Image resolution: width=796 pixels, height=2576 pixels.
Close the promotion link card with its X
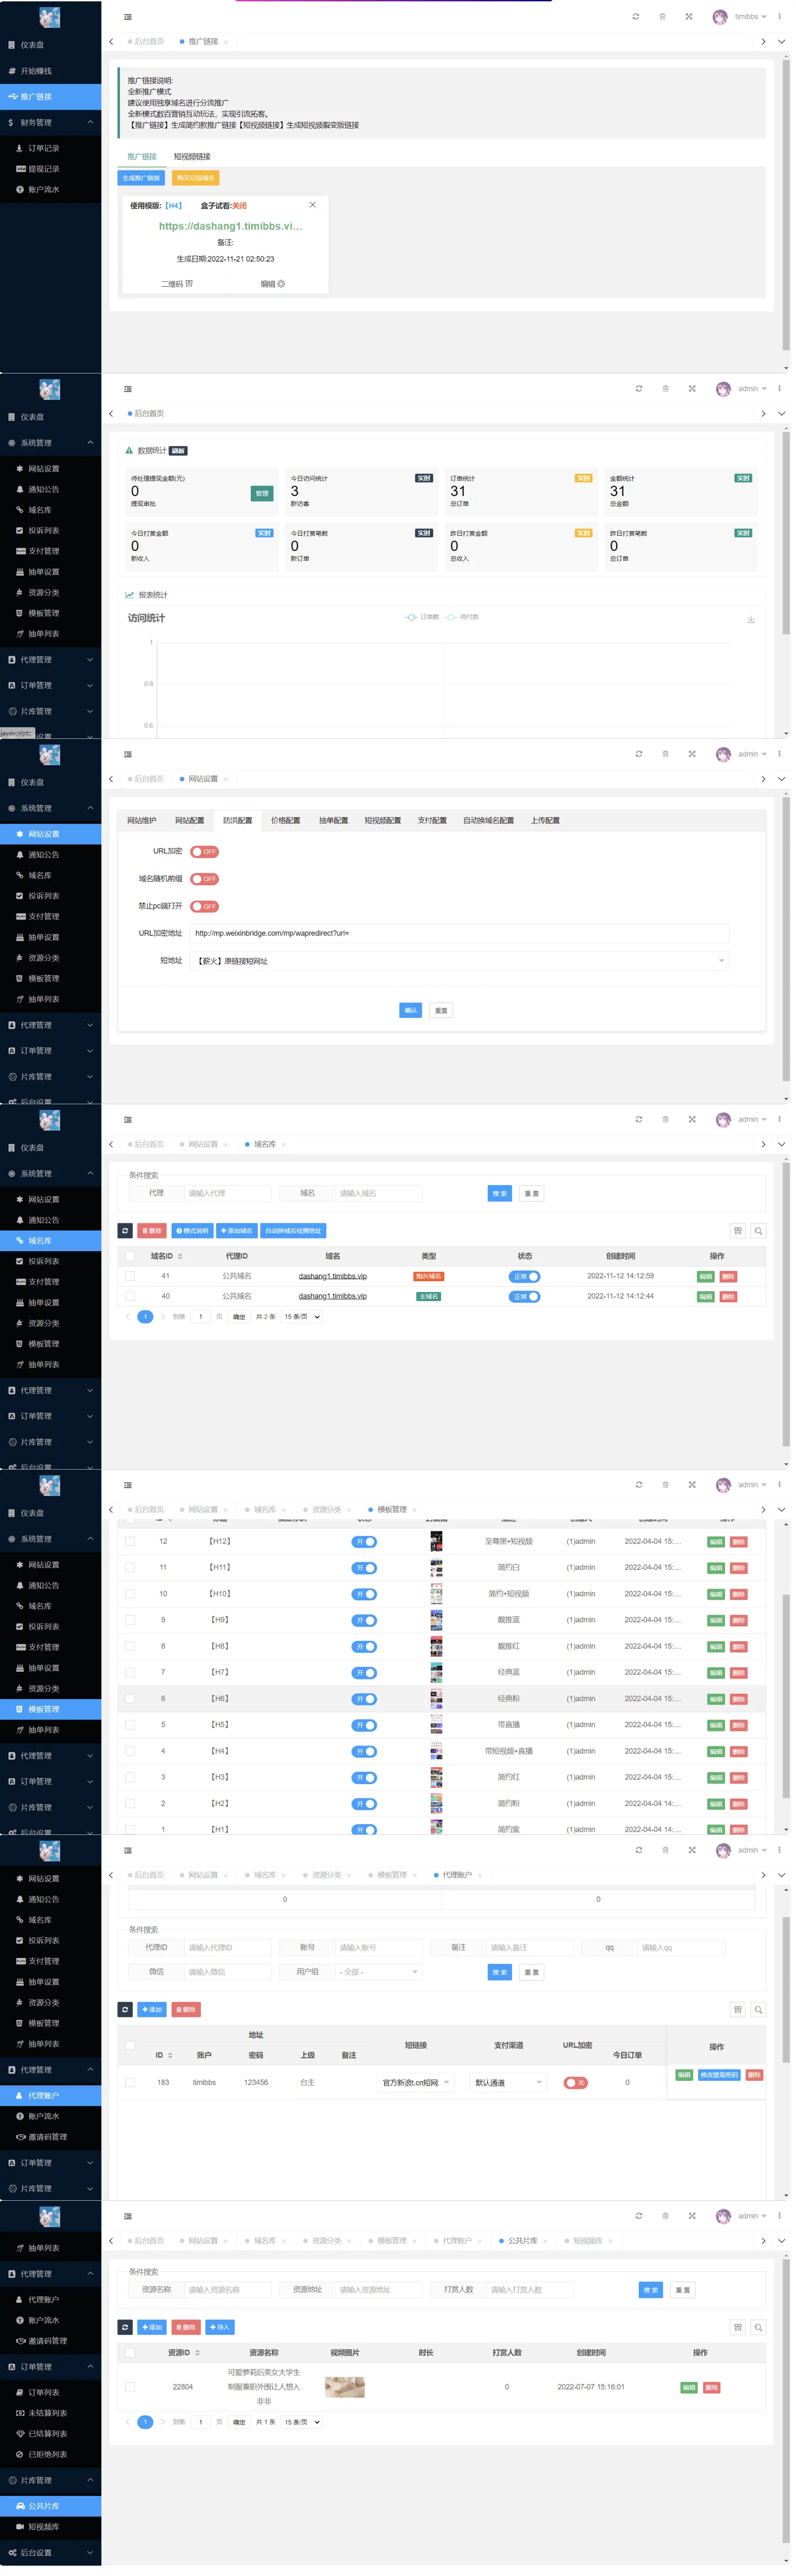(312, 205)
